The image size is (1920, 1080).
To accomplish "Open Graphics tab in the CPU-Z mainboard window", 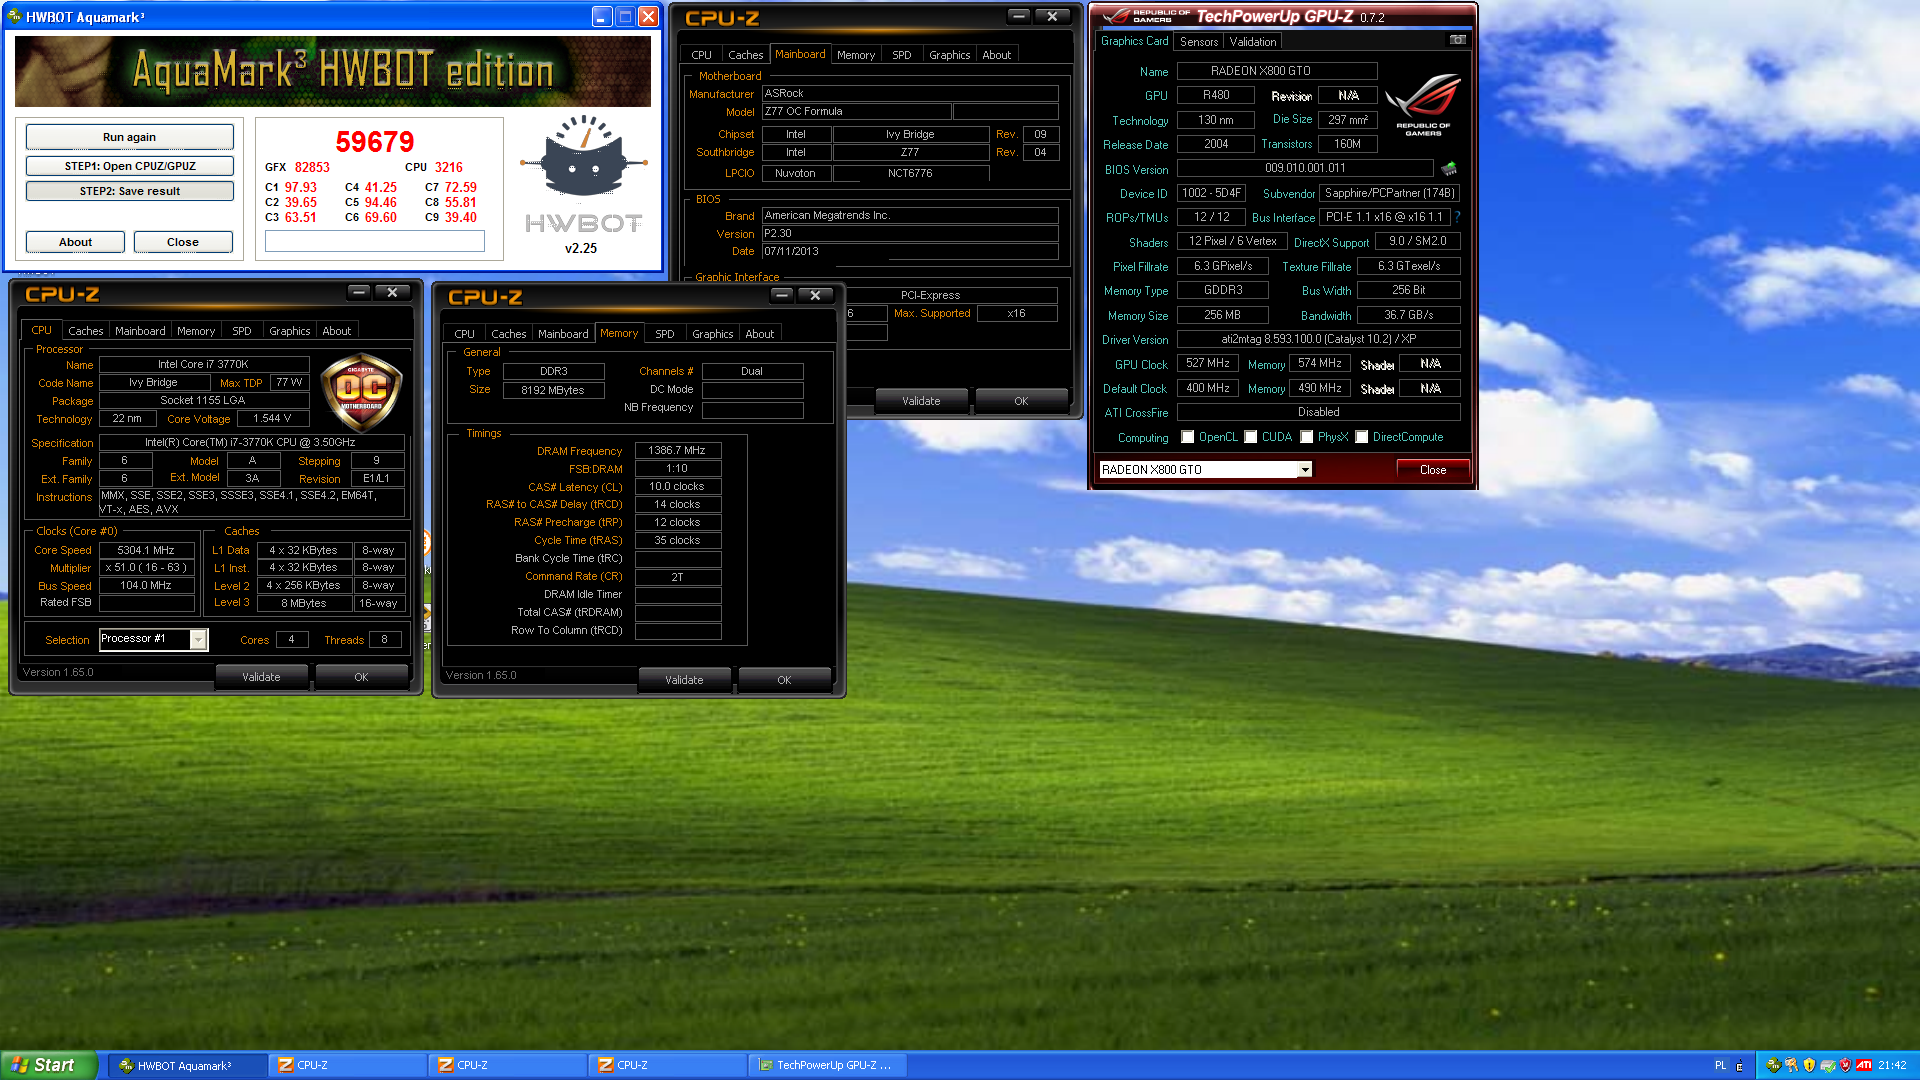I will click(x=949, y=55).
